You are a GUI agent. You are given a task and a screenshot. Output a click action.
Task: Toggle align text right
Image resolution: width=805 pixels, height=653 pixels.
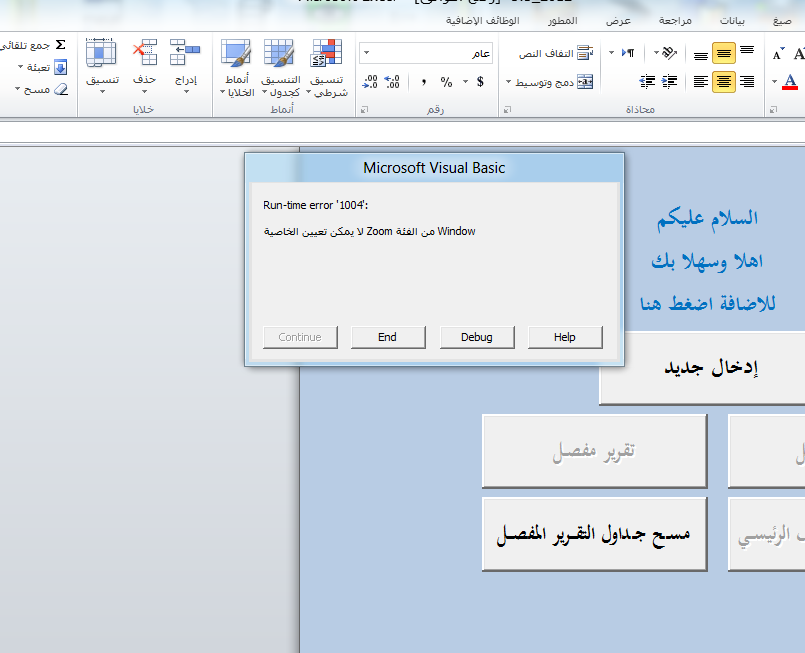point(747,82)
